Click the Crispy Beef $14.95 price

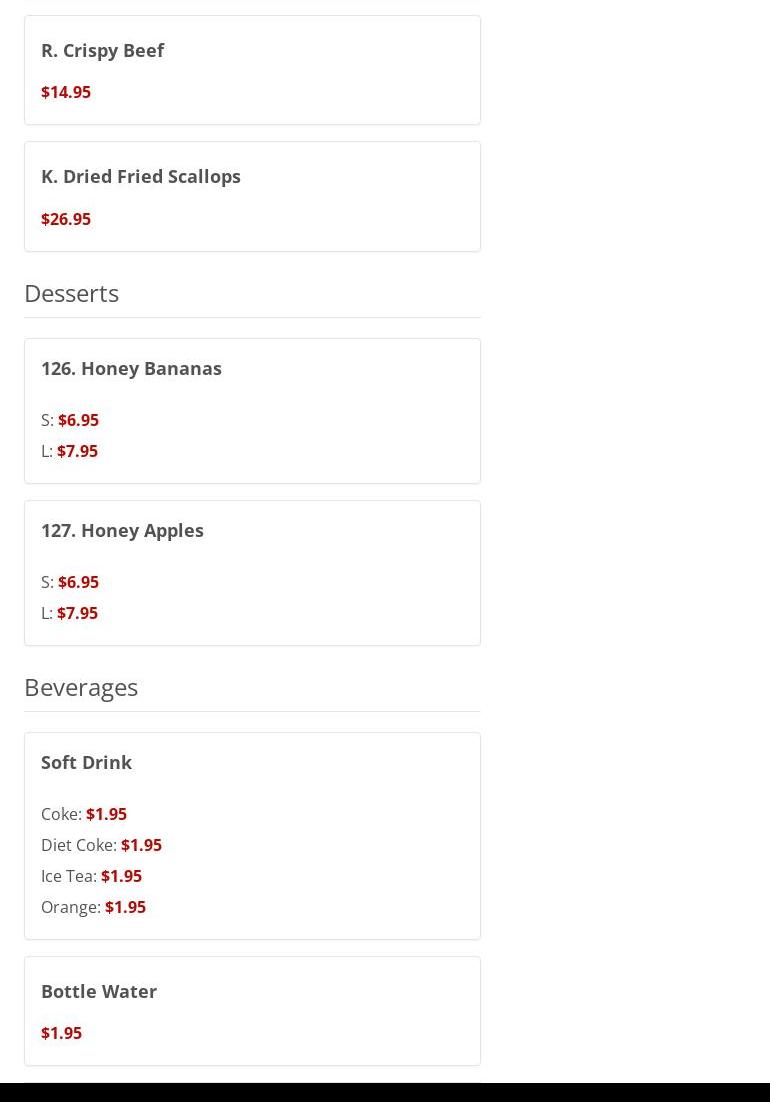(x=66, y=92)
